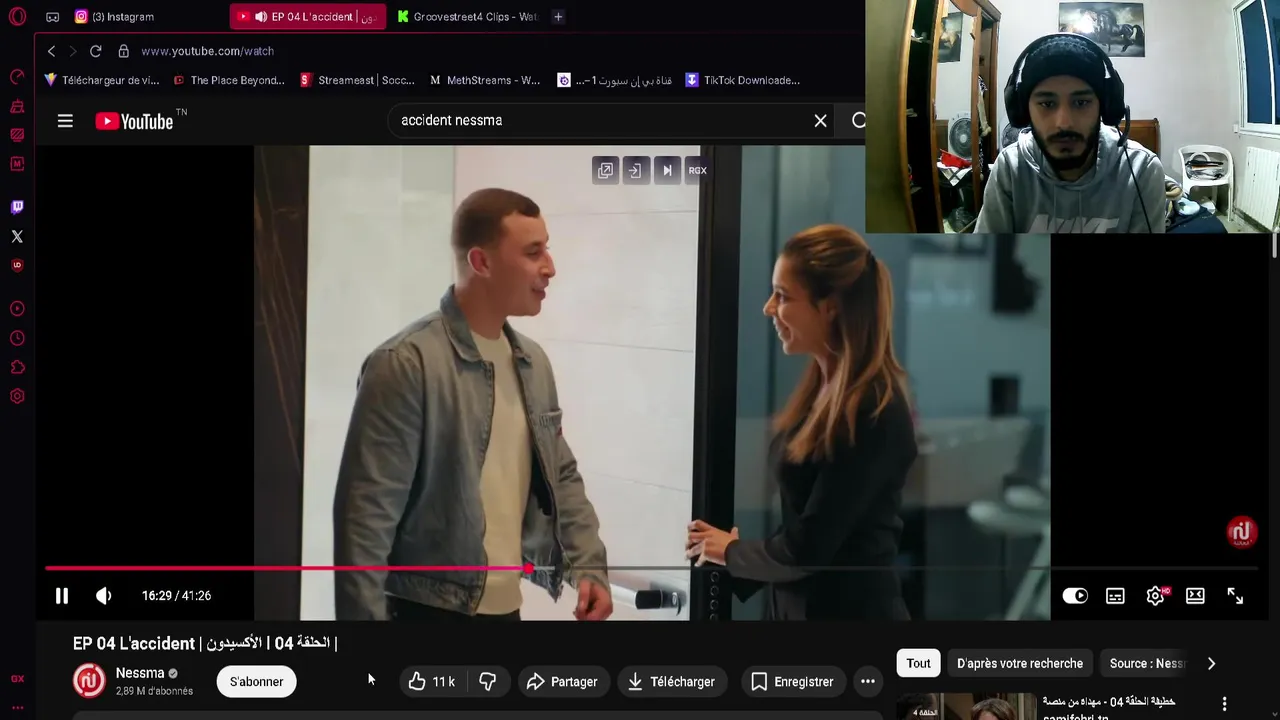Screen dimensions: 1280x720
Task: Toggle the RGX video enhancer button
Action: tap(697, 171)
